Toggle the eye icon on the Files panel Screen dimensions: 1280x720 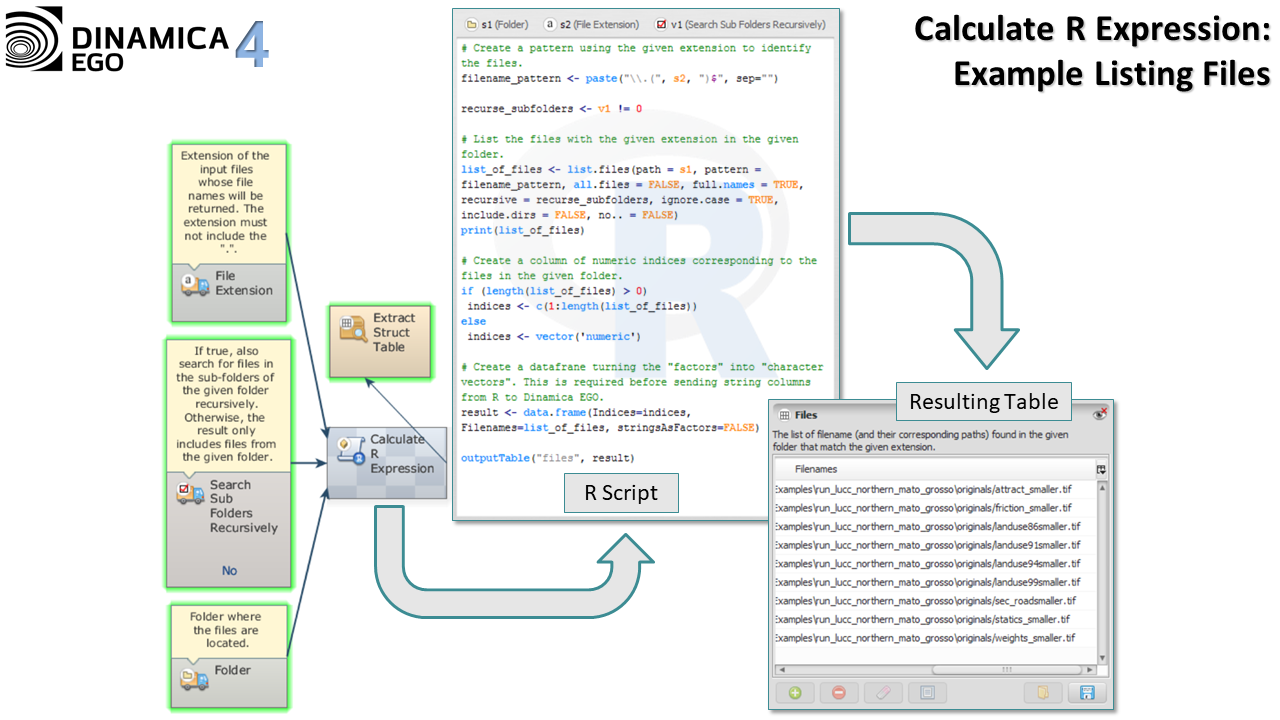[x=1100, y=414]
